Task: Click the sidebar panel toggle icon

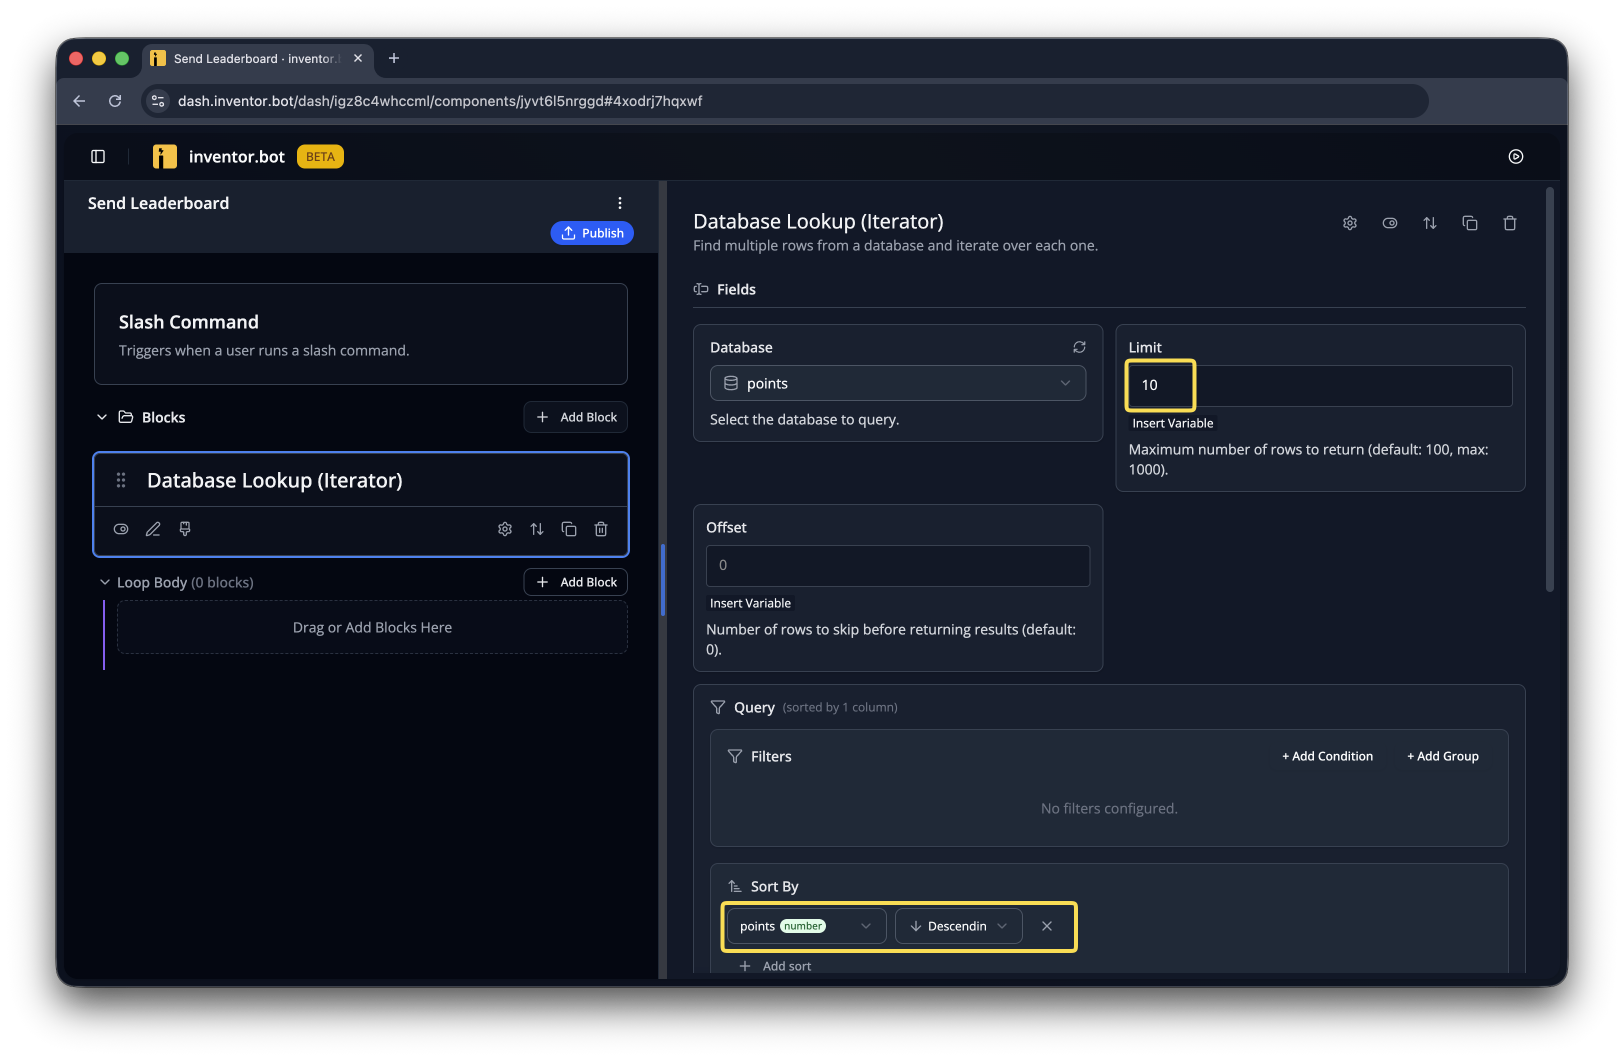Action: (x=98, y=157)
